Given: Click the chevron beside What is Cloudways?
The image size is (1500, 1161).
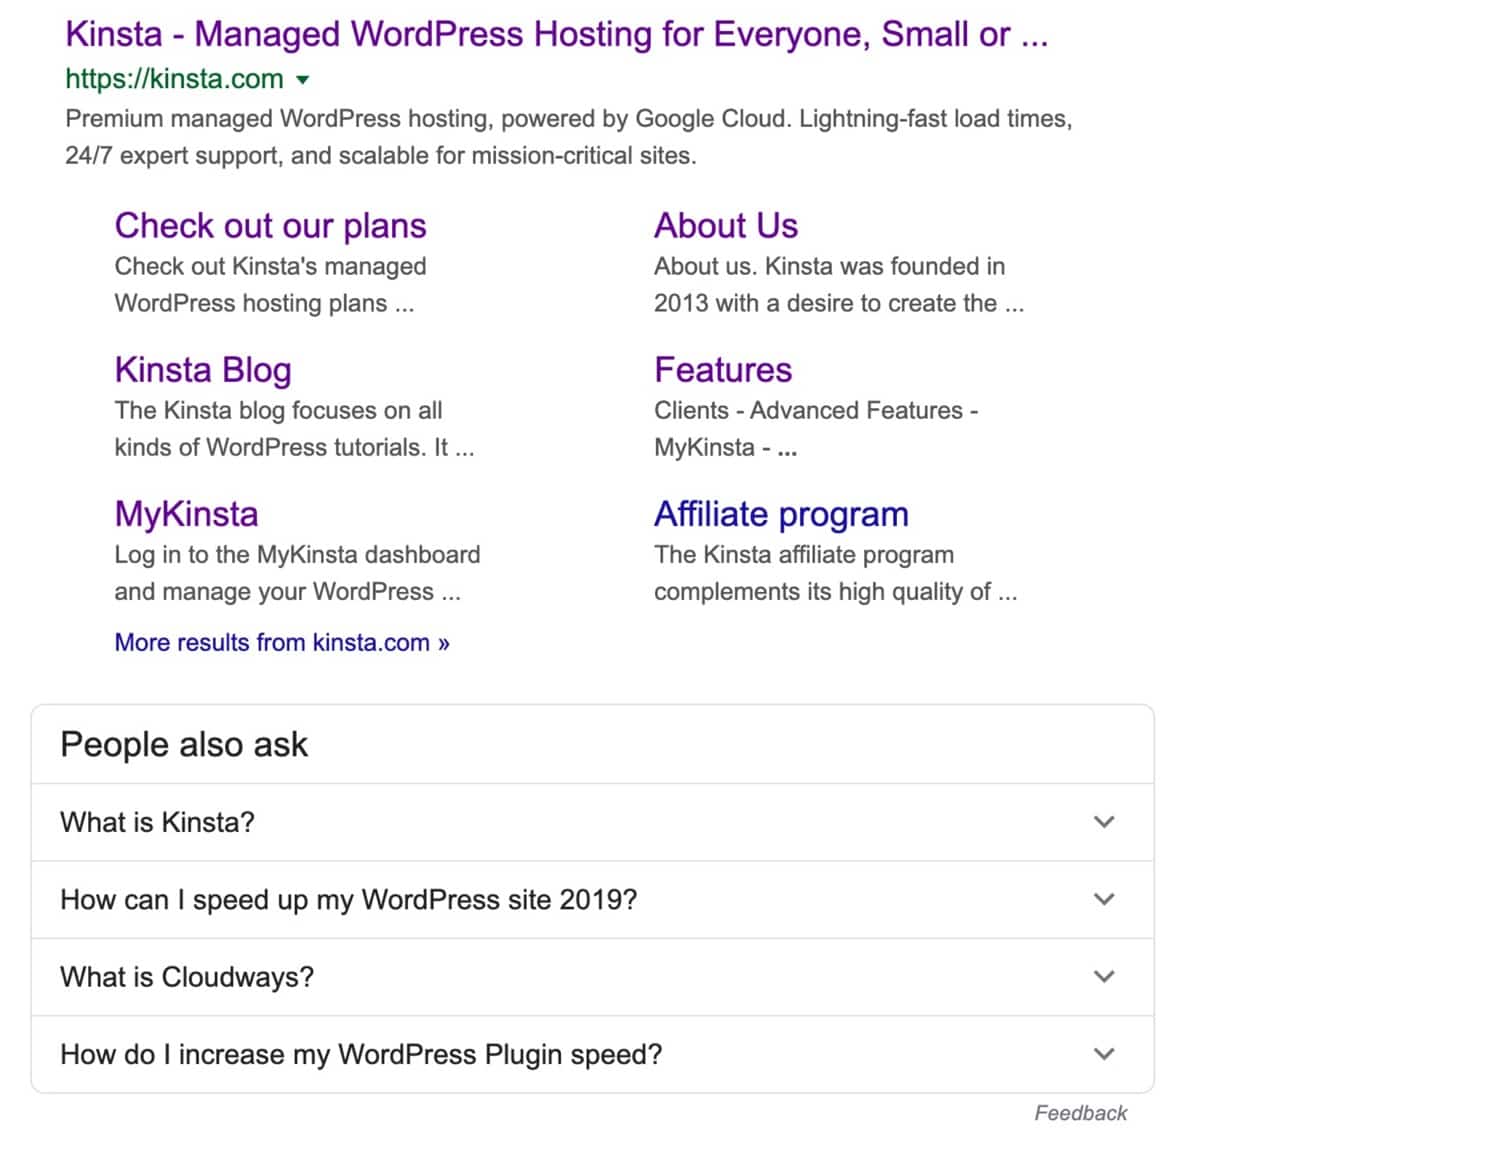Looking at the screenshot, I should pyautogui.click(x=1104, y=977).
